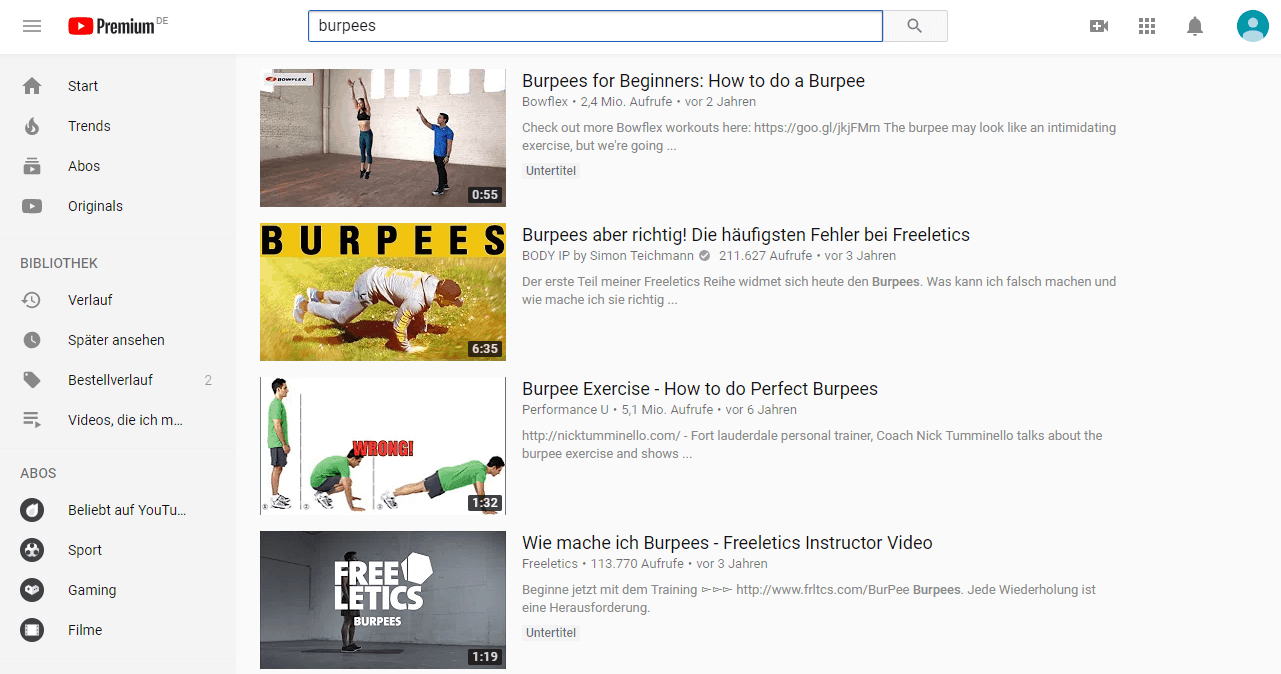The image size is (1281, 674).
Task: Click the Originals play icon
Action: click(32, 206)
